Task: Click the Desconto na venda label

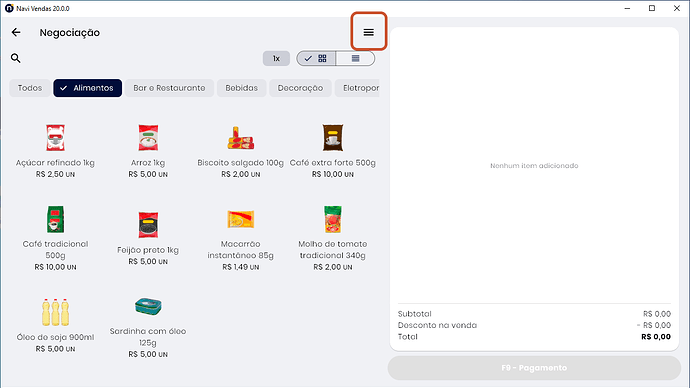Action: pyautogui.click(x=437, y=325)
